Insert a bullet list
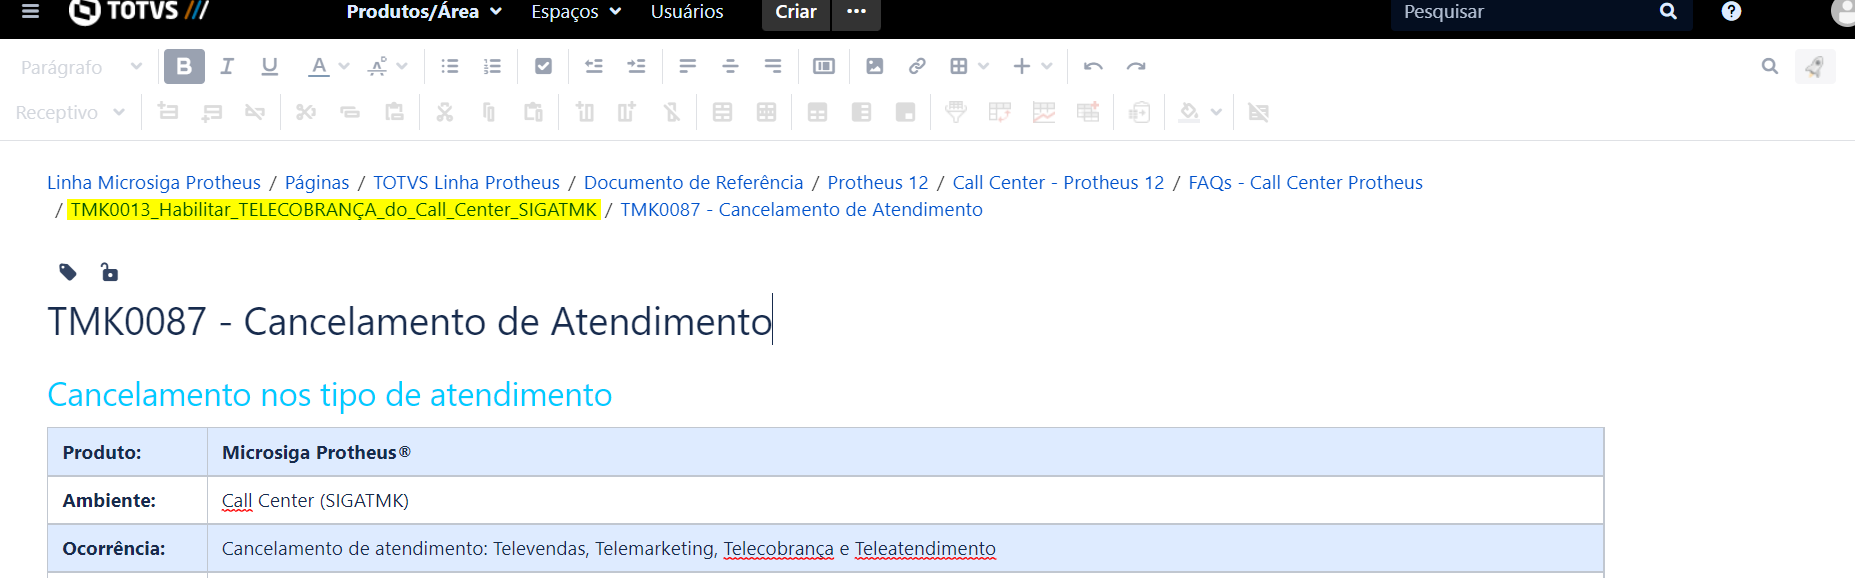1855x578 pixels. [450, 66]
